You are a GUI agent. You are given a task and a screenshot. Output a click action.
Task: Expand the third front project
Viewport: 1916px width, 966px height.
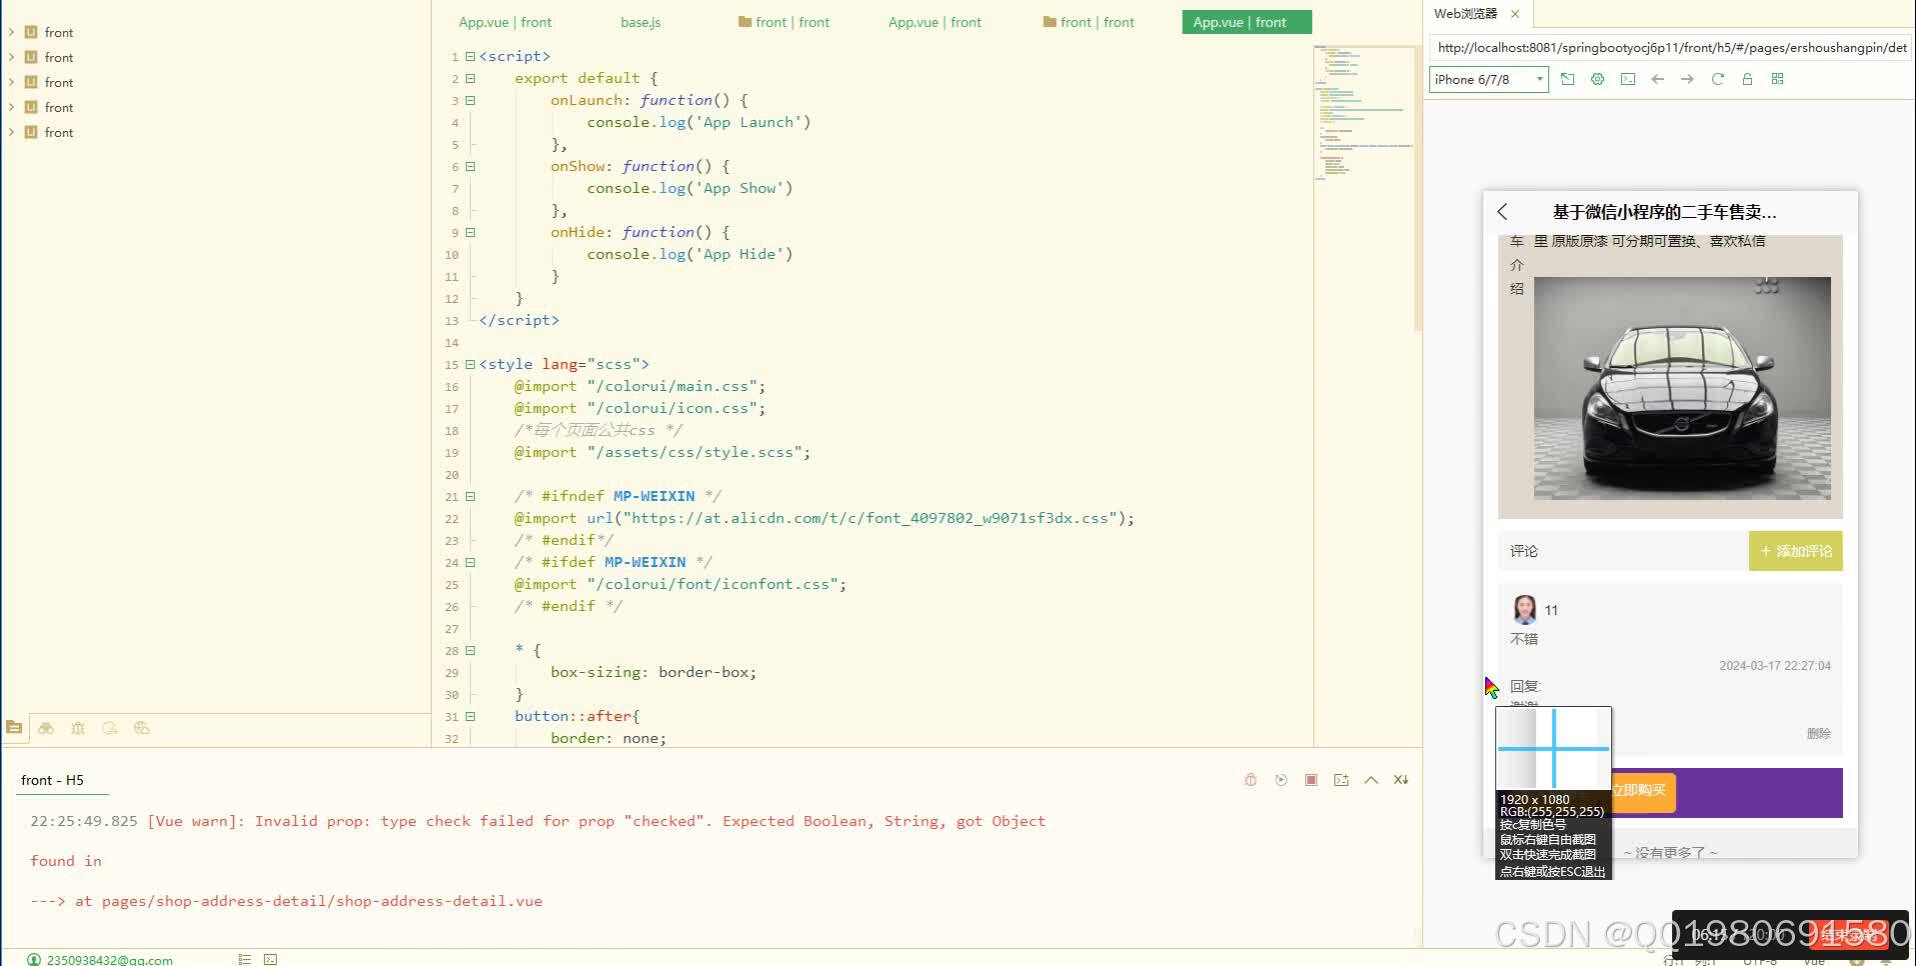click(11, 82)
